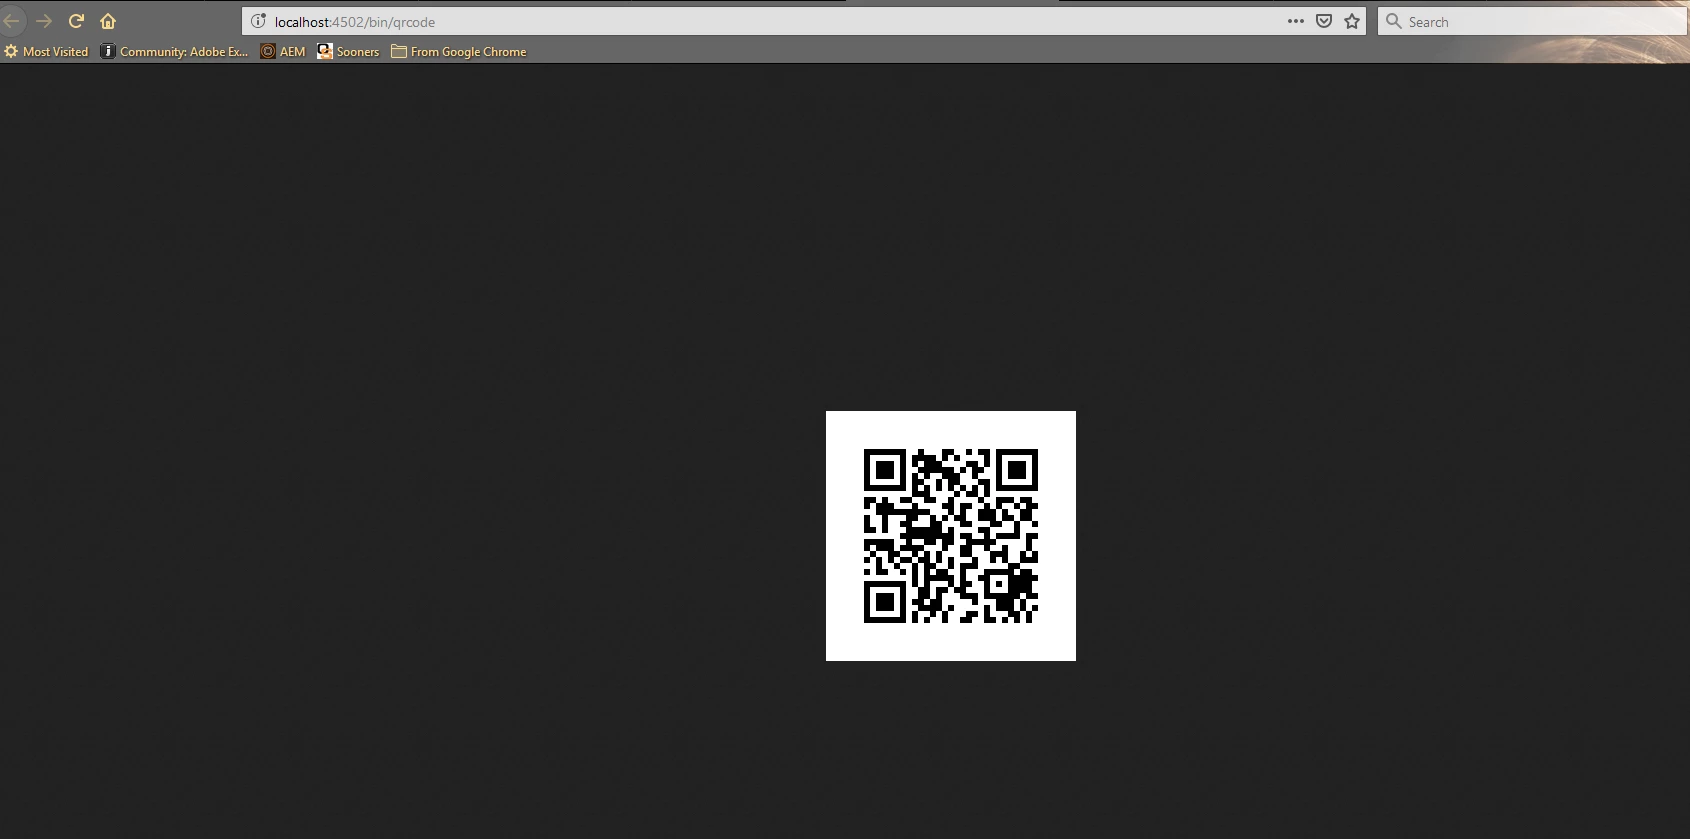Open the AEM bookmark
The height and width of the screenshot is (839, 1690).
pyautogui.click(x=283, y=51)
